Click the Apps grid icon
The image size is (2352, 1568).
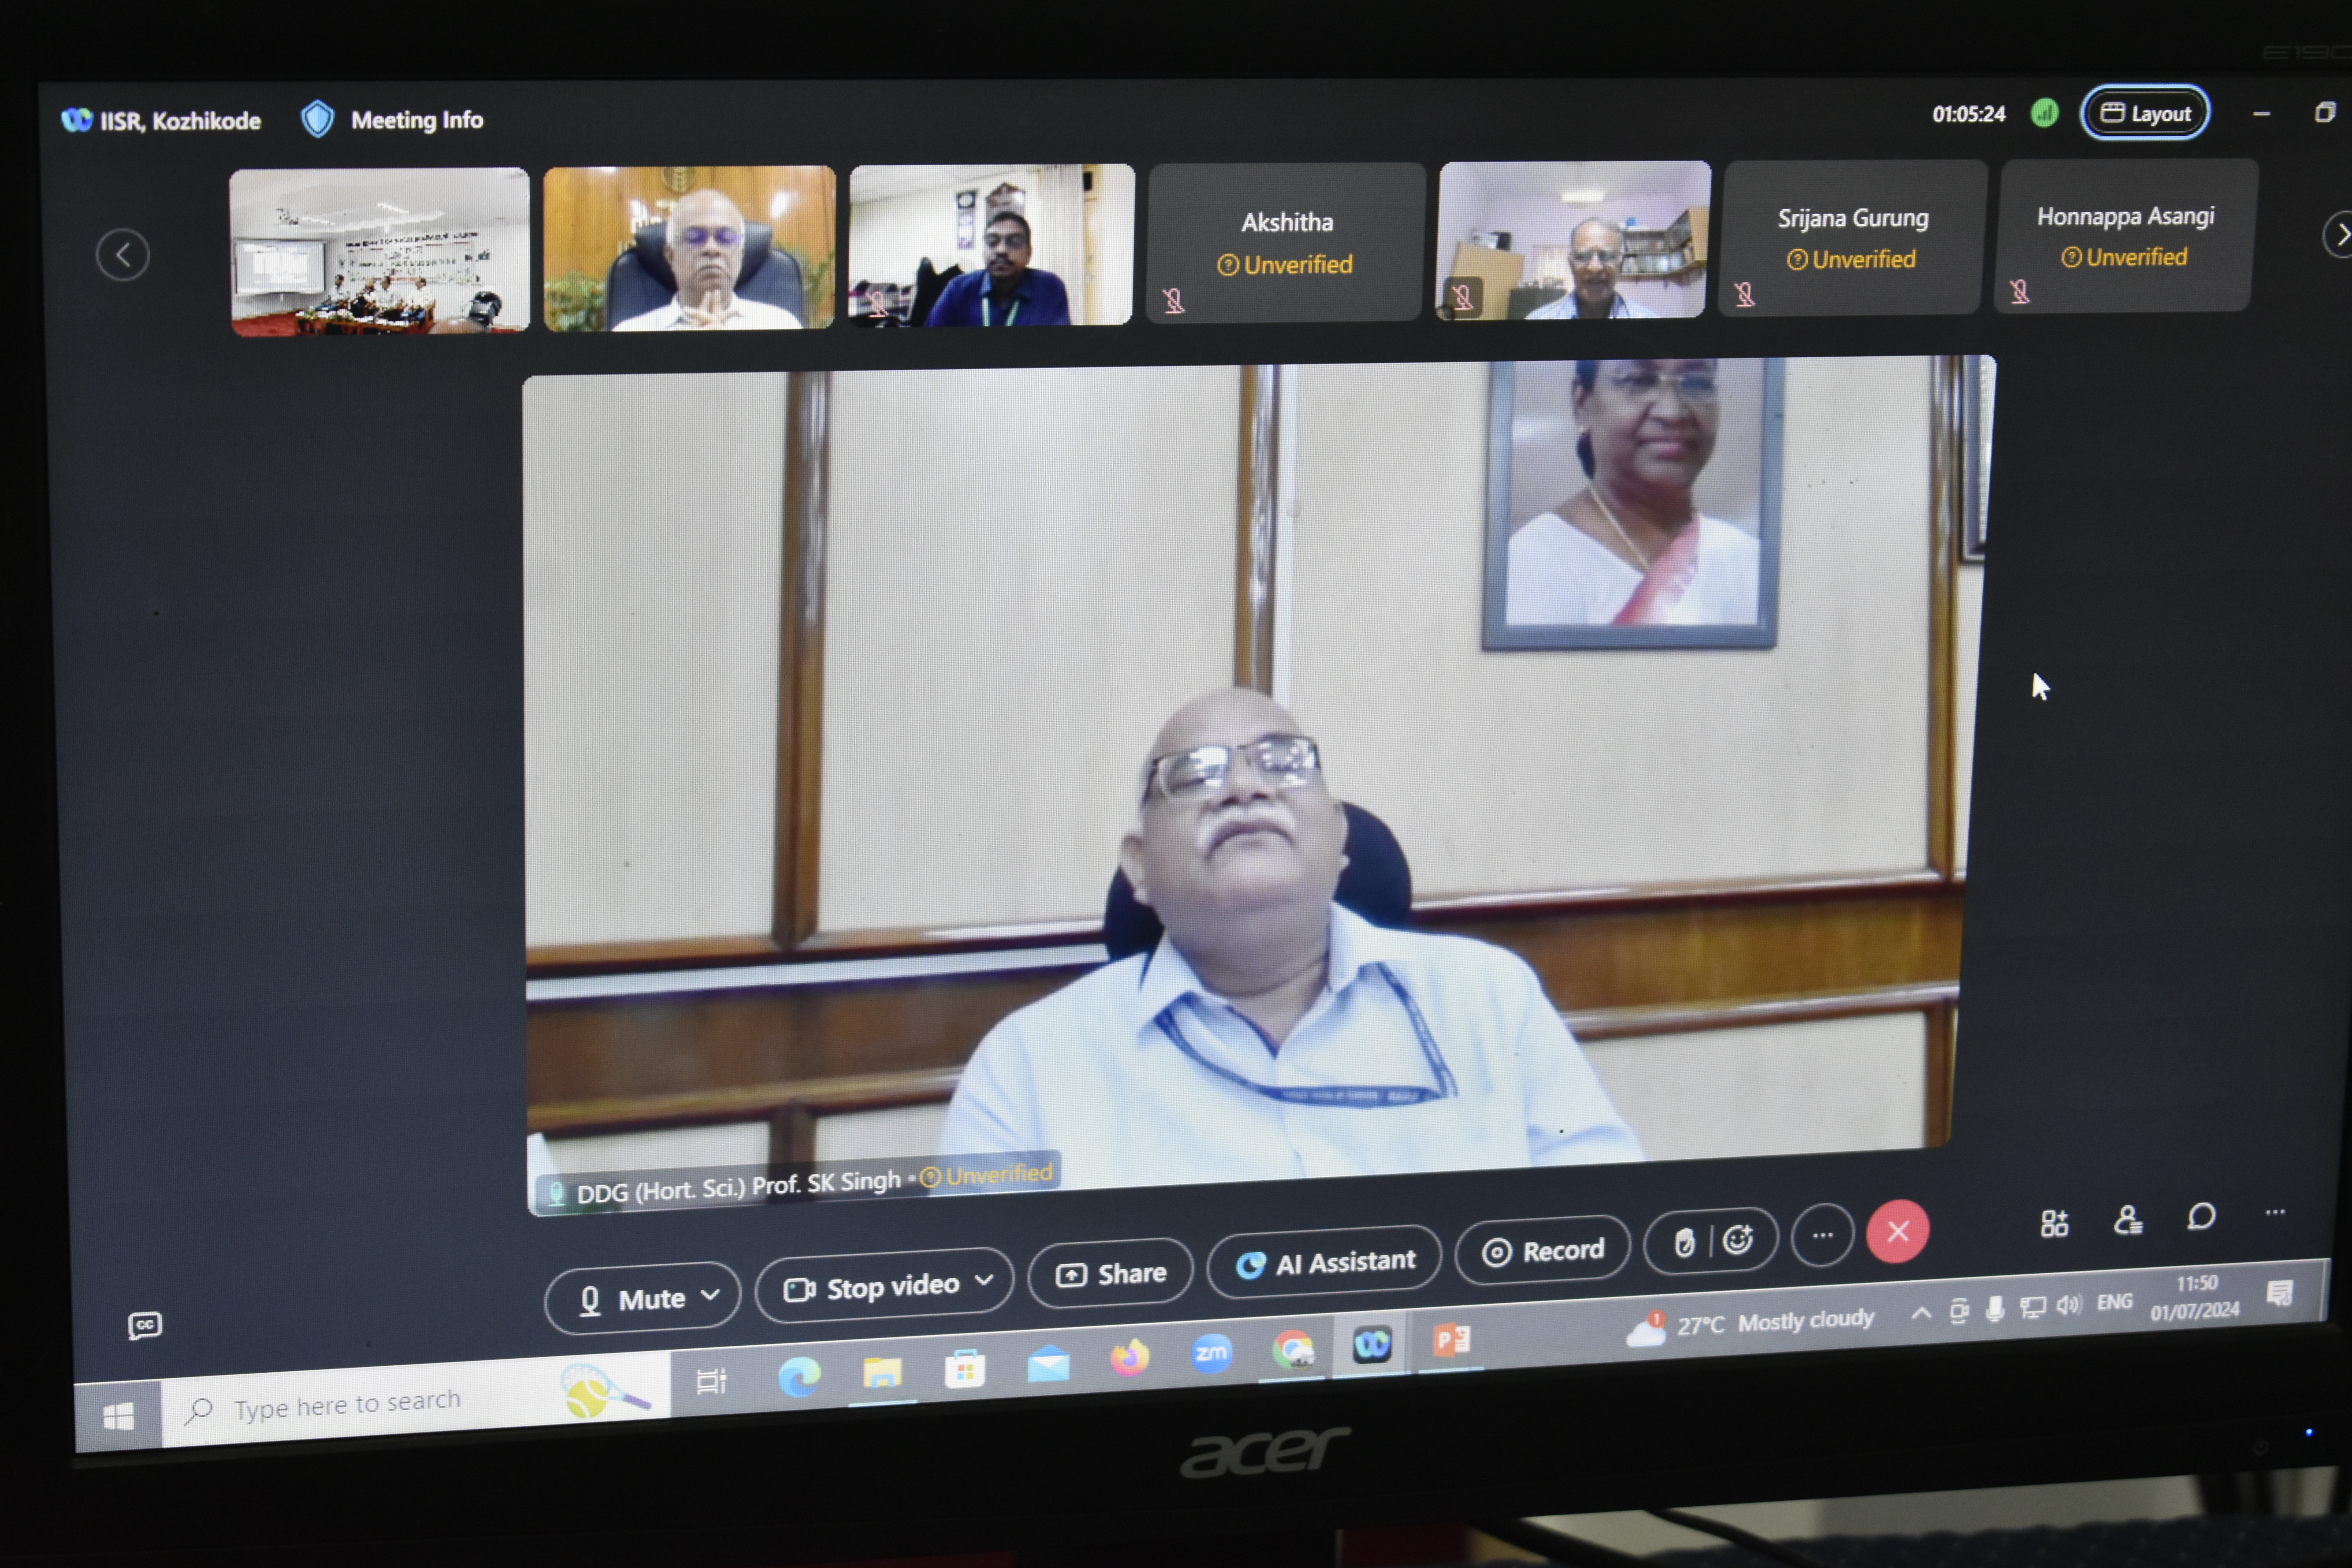click(2054, 1223)
